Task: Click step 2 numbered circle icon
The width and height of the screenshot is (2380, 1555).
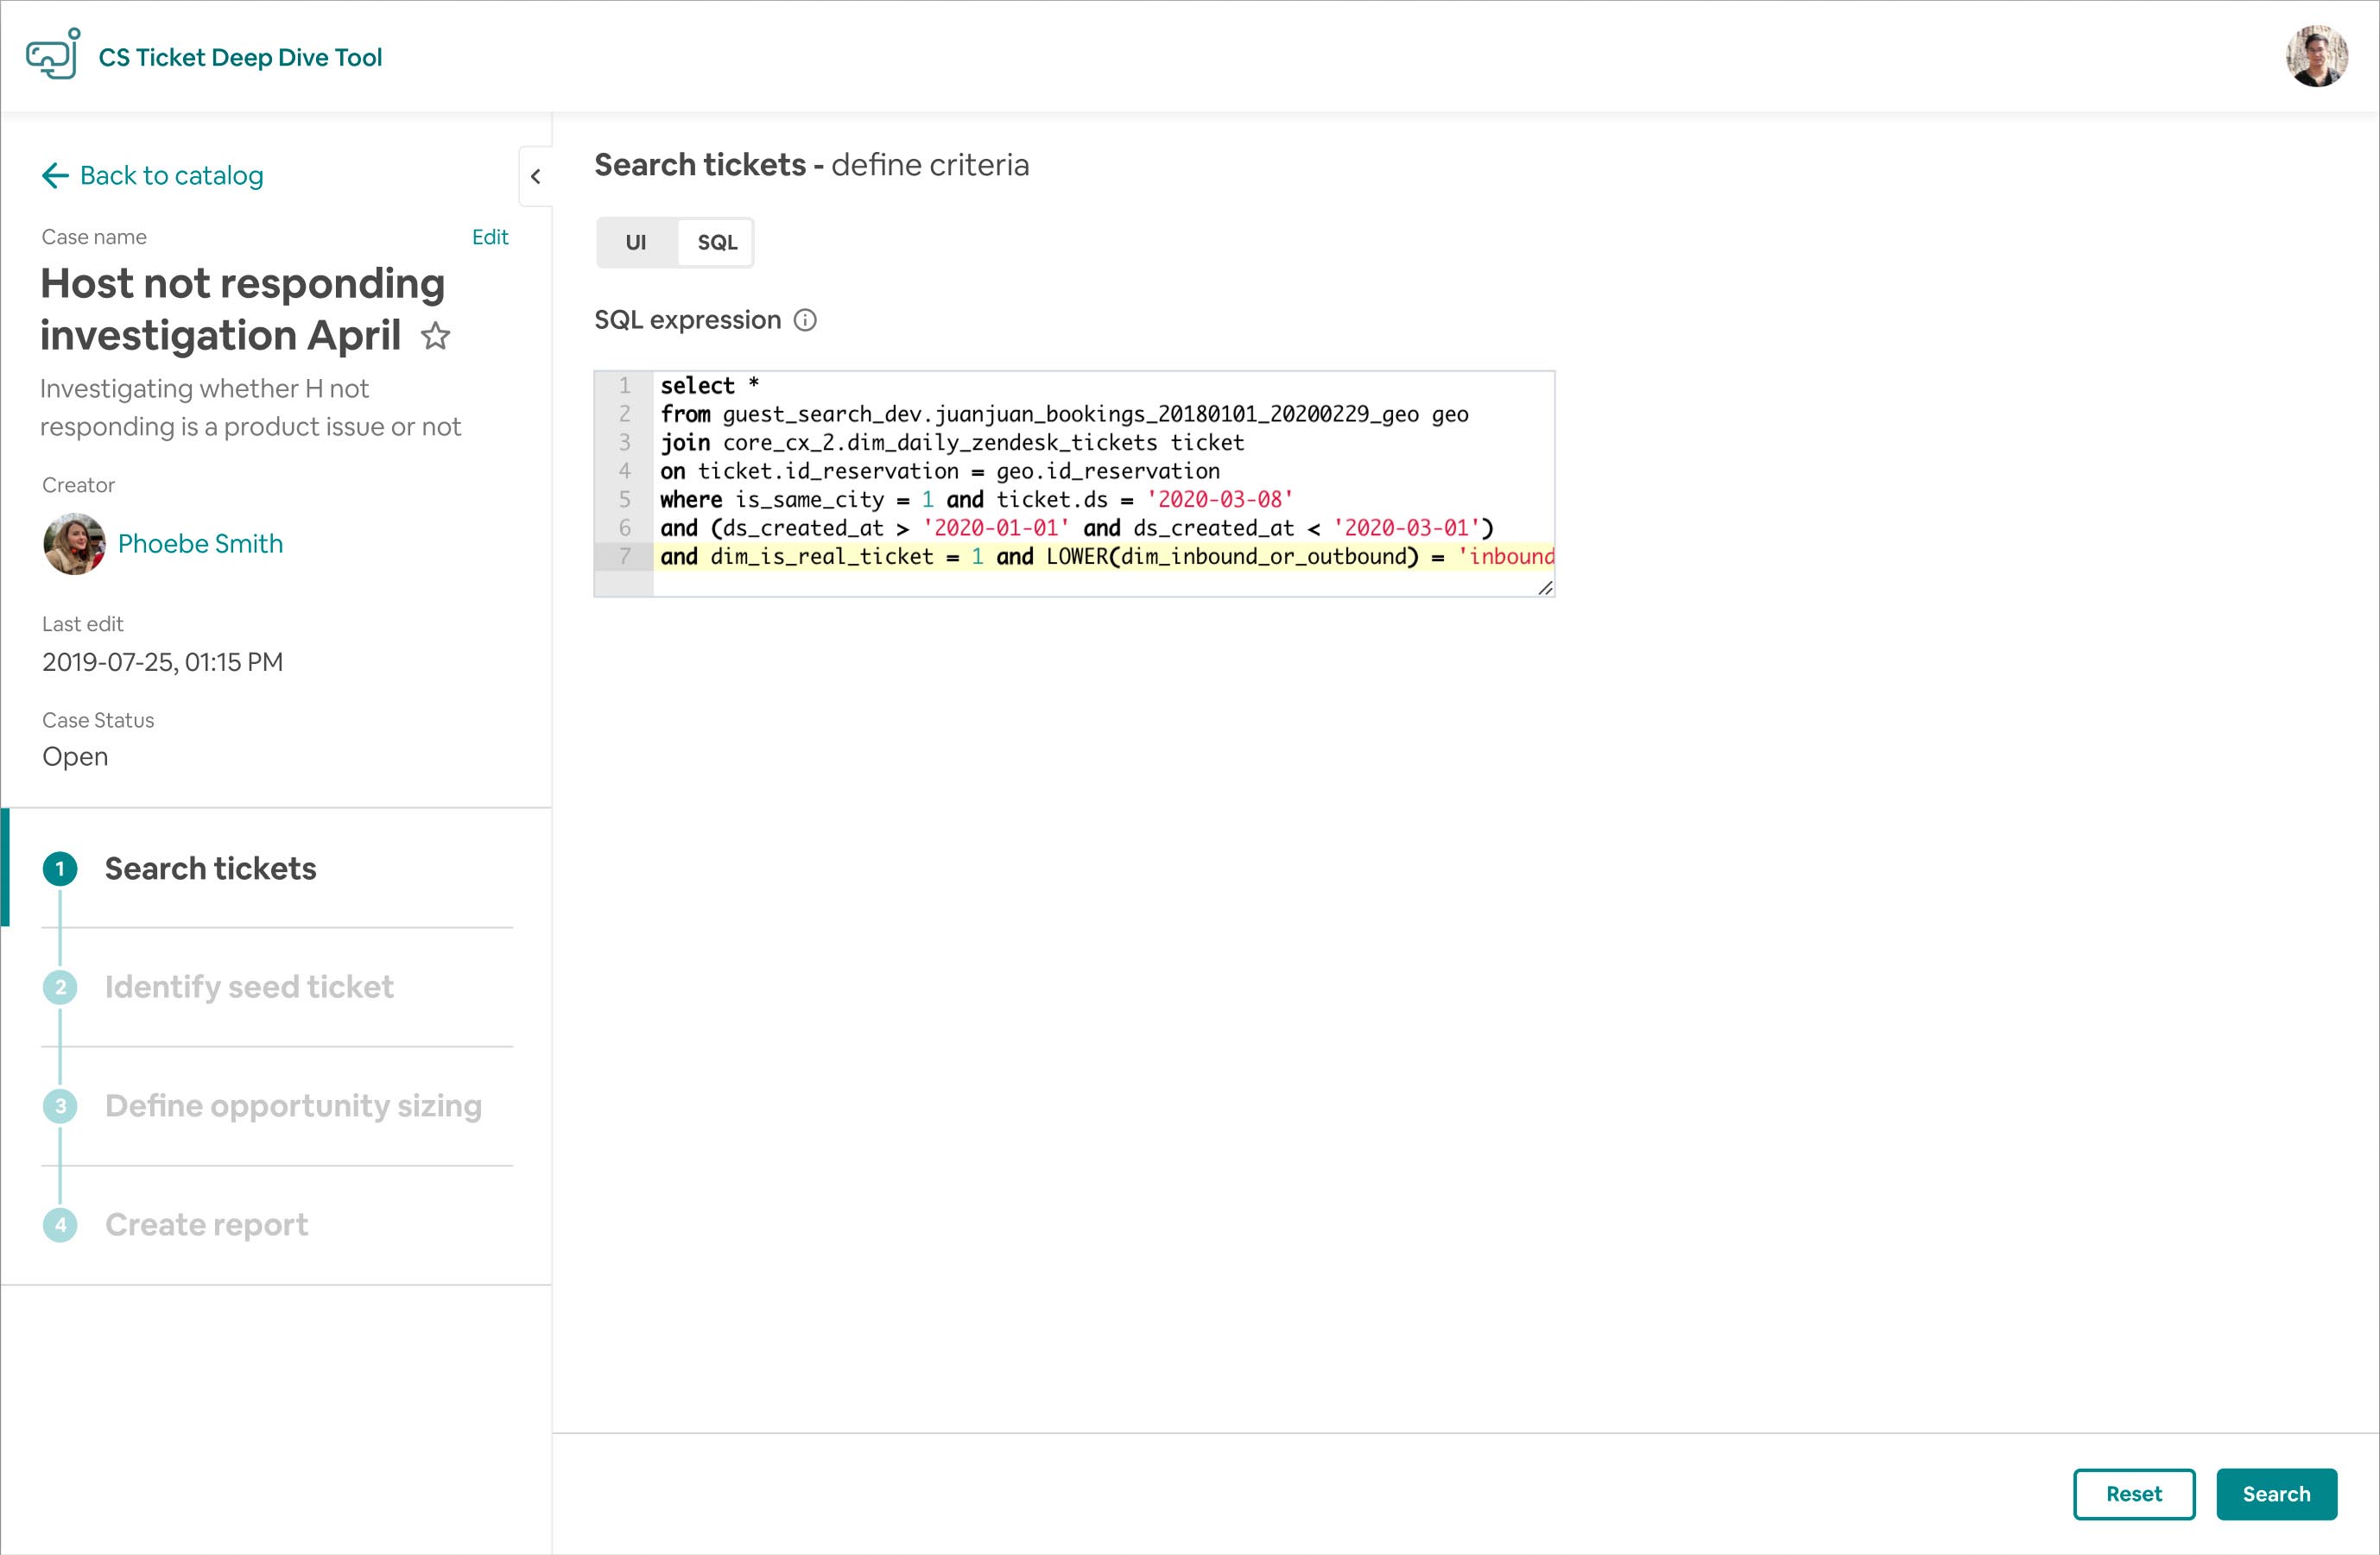Action: click(60, 988)
